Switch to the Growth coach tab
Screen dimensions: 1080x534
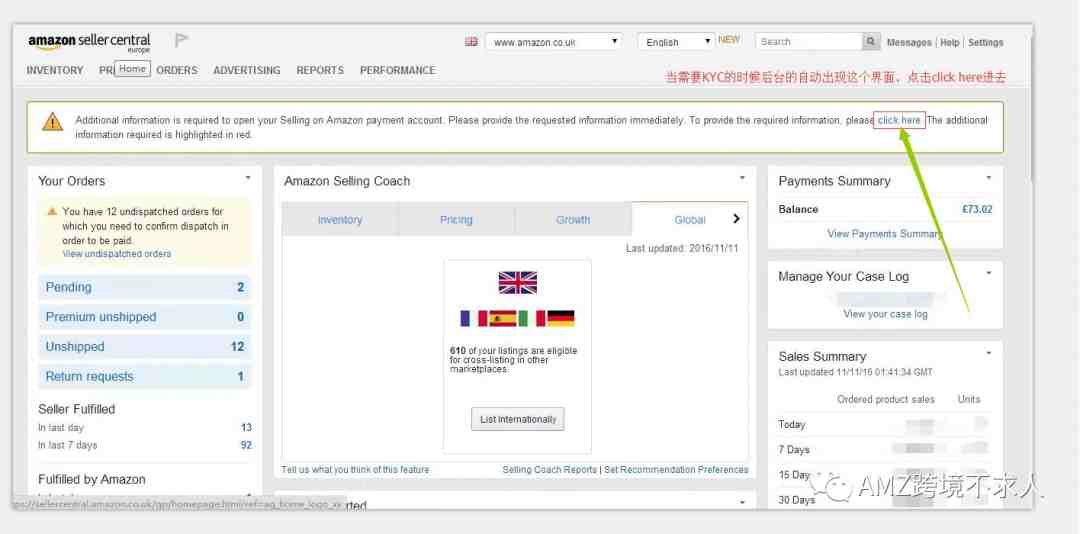point(573,220)
